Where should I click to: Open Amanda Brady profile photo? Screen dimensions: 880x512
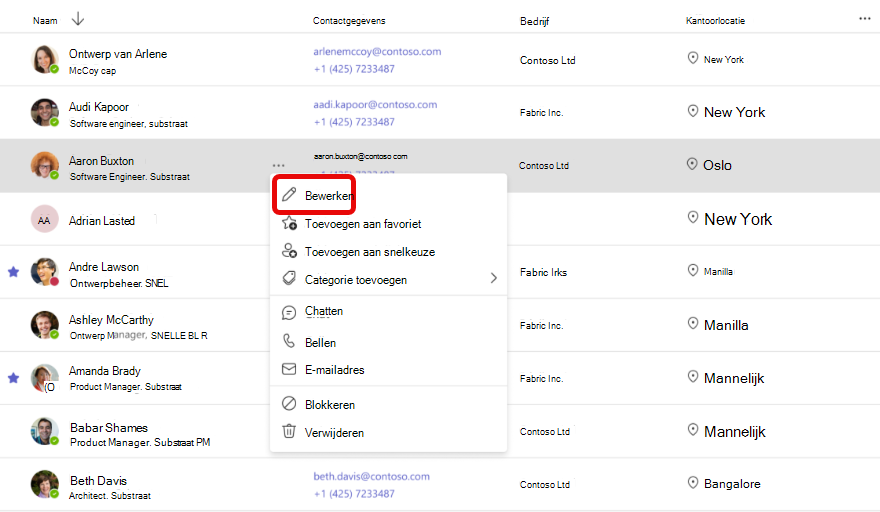44,378
